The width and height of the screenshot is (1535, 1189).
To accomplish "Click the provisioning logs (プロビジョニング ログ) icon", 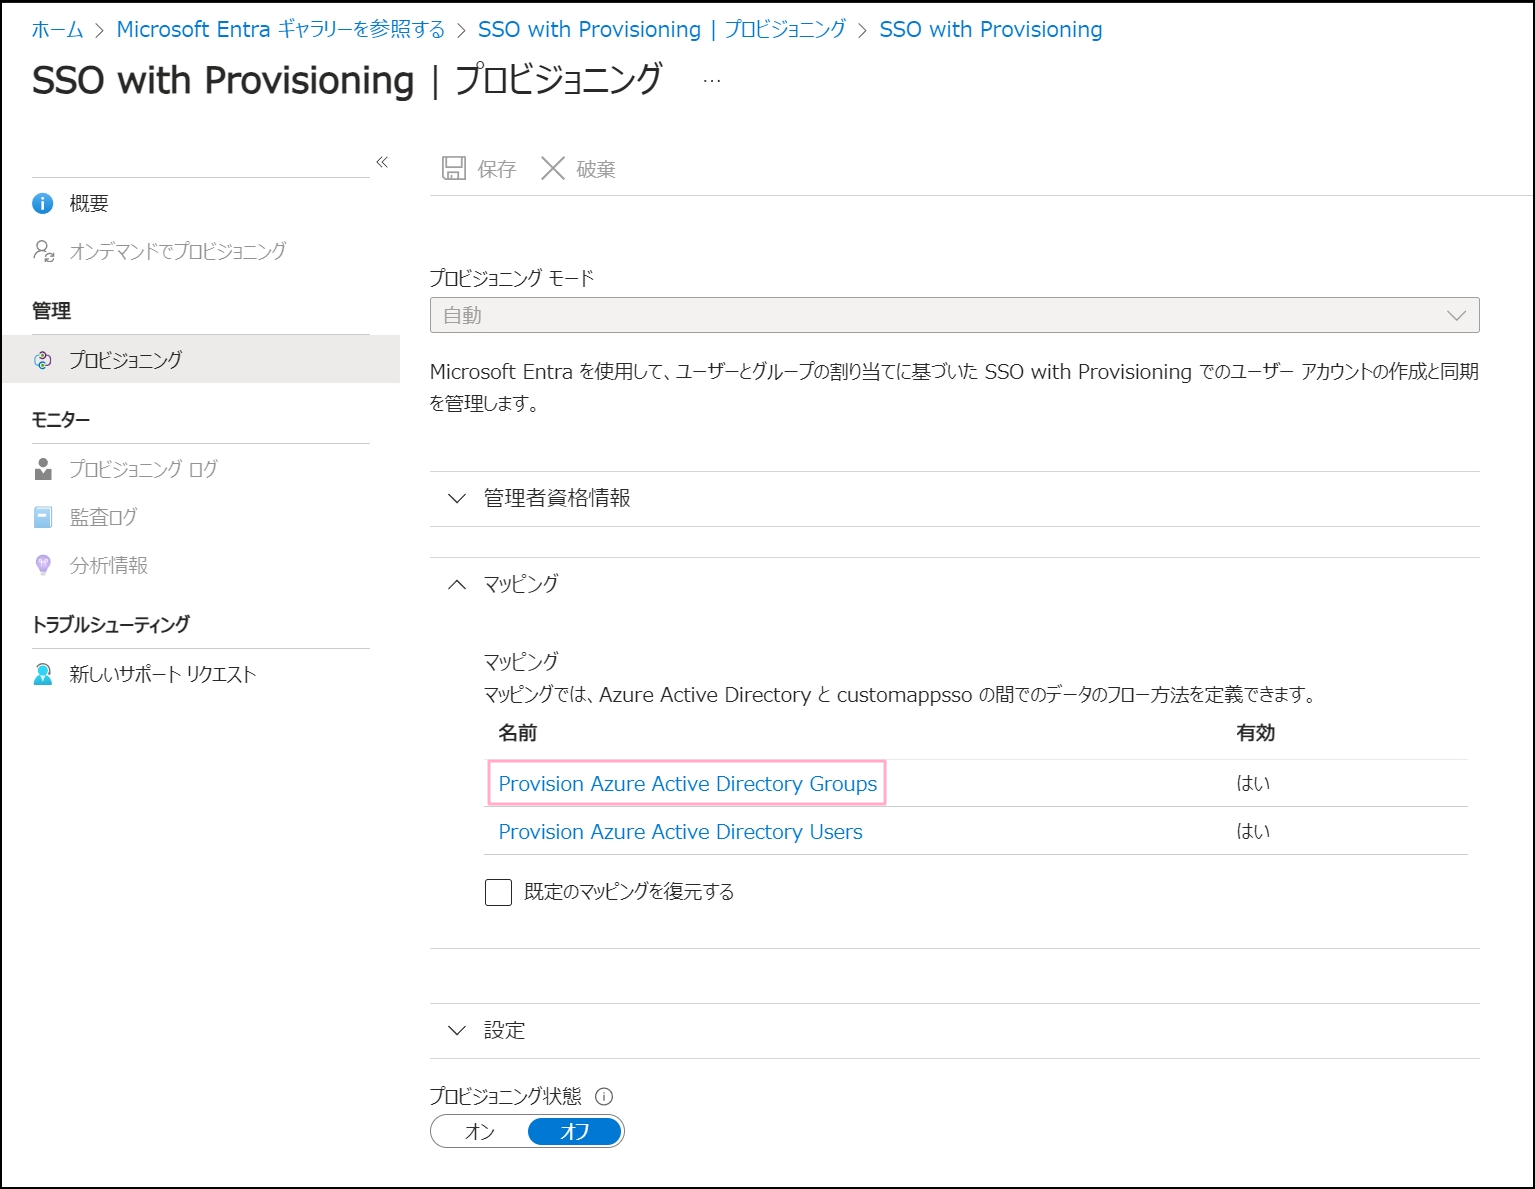I will click(43, 469).
